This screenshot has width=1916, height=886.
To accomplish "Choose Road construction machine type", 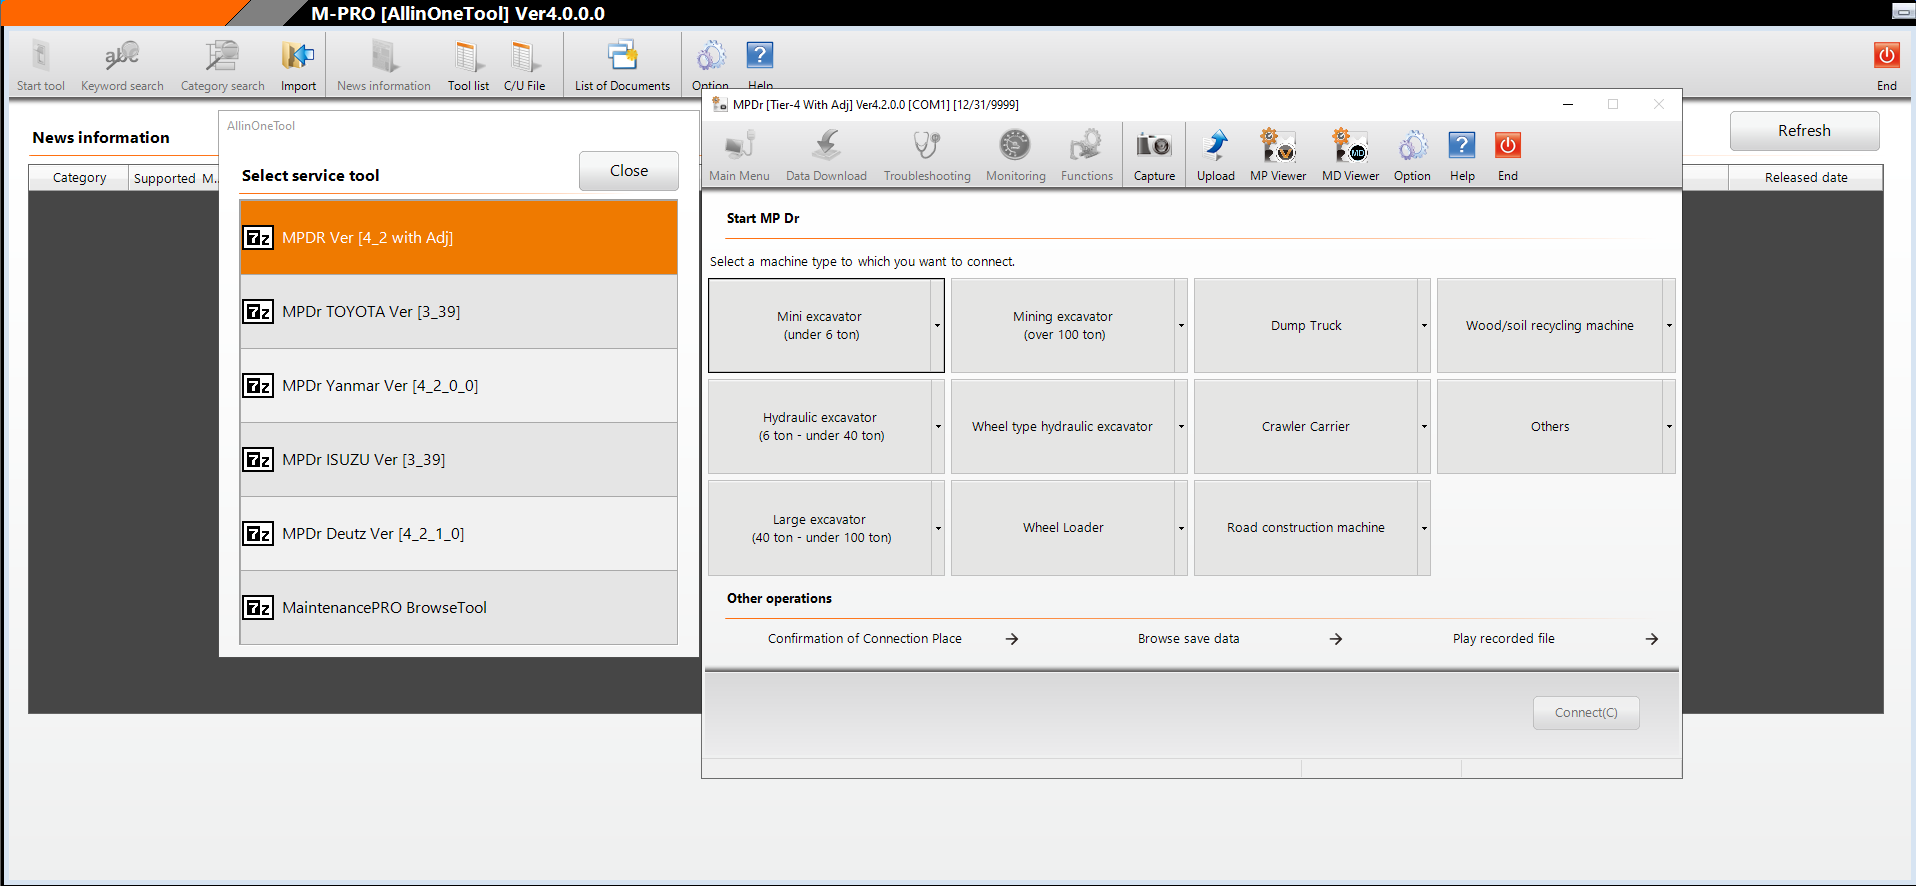I will click(x=1306, y=528).
